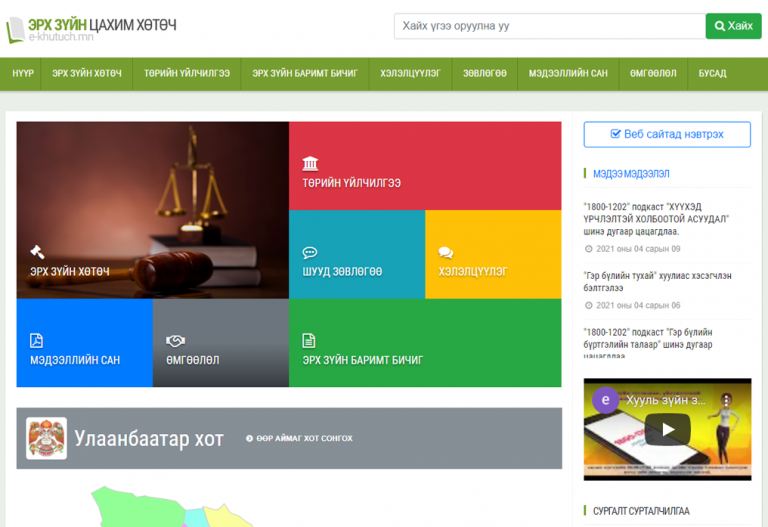Click the building icon above ТӨРИЙН ҮЙЛЧИЛГЭЭ
768x527 pixels.
[310, 163]
